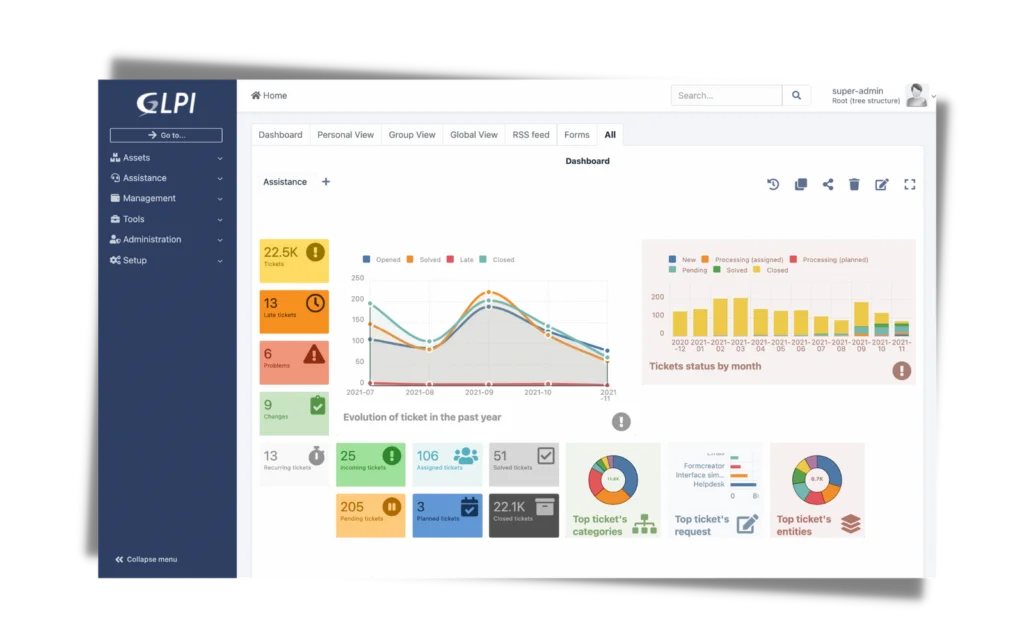The height and width of the screenshot is (640, 1024).
Task: Expand the Administration sidebar section
Action: tap(166, 240)
